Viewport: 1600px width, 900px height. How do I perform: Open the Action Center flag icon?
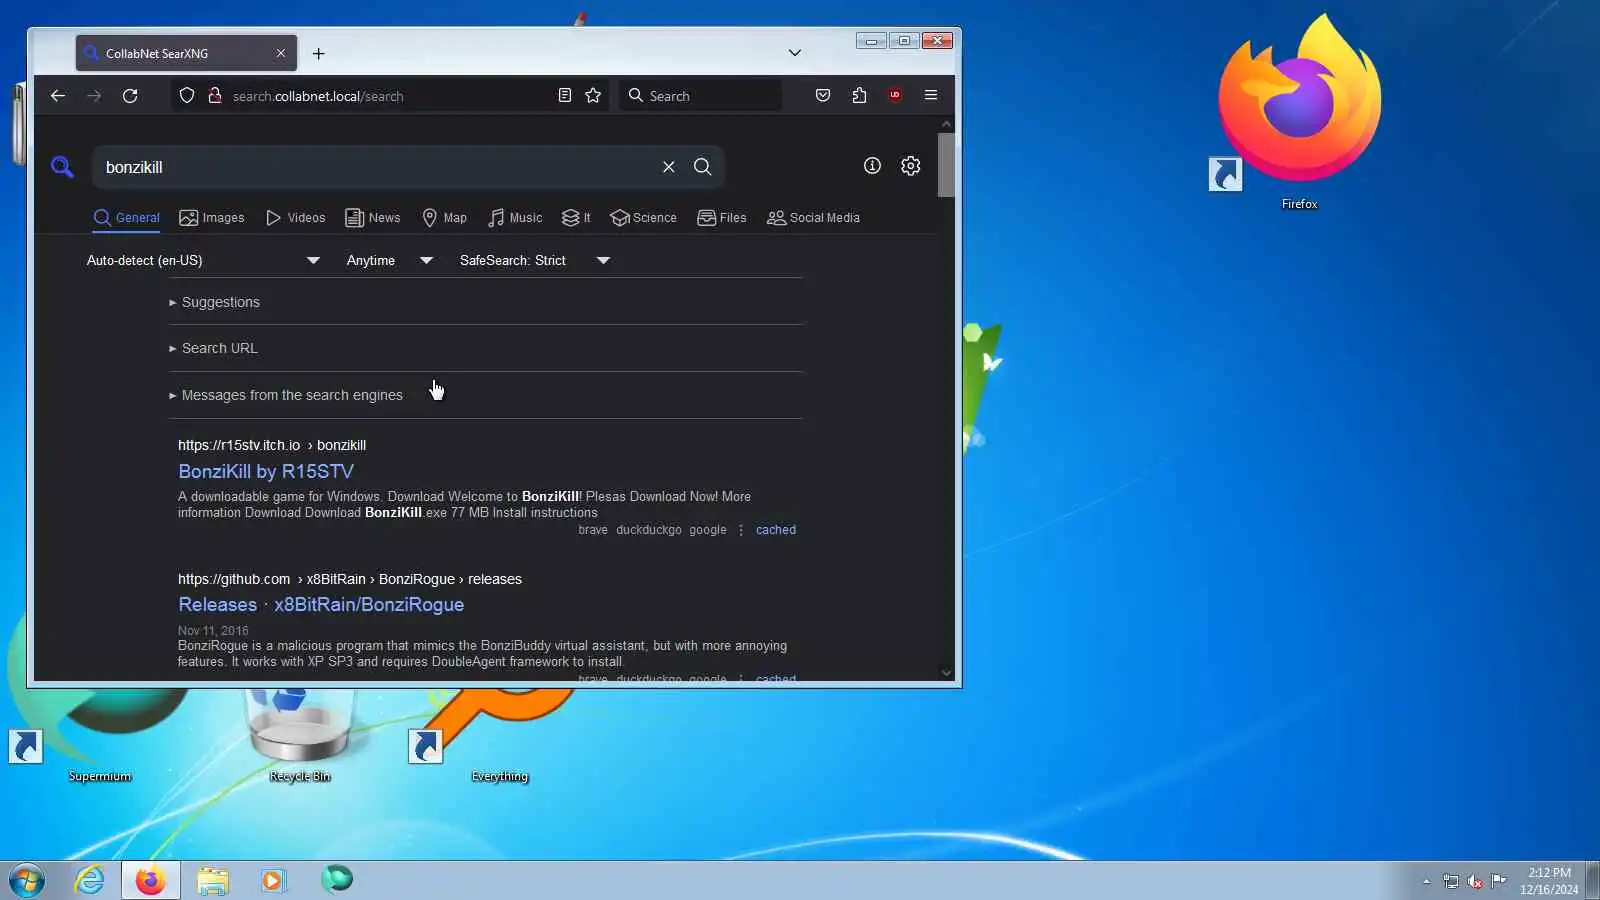pyautogui.click(x=1498, y=881)
